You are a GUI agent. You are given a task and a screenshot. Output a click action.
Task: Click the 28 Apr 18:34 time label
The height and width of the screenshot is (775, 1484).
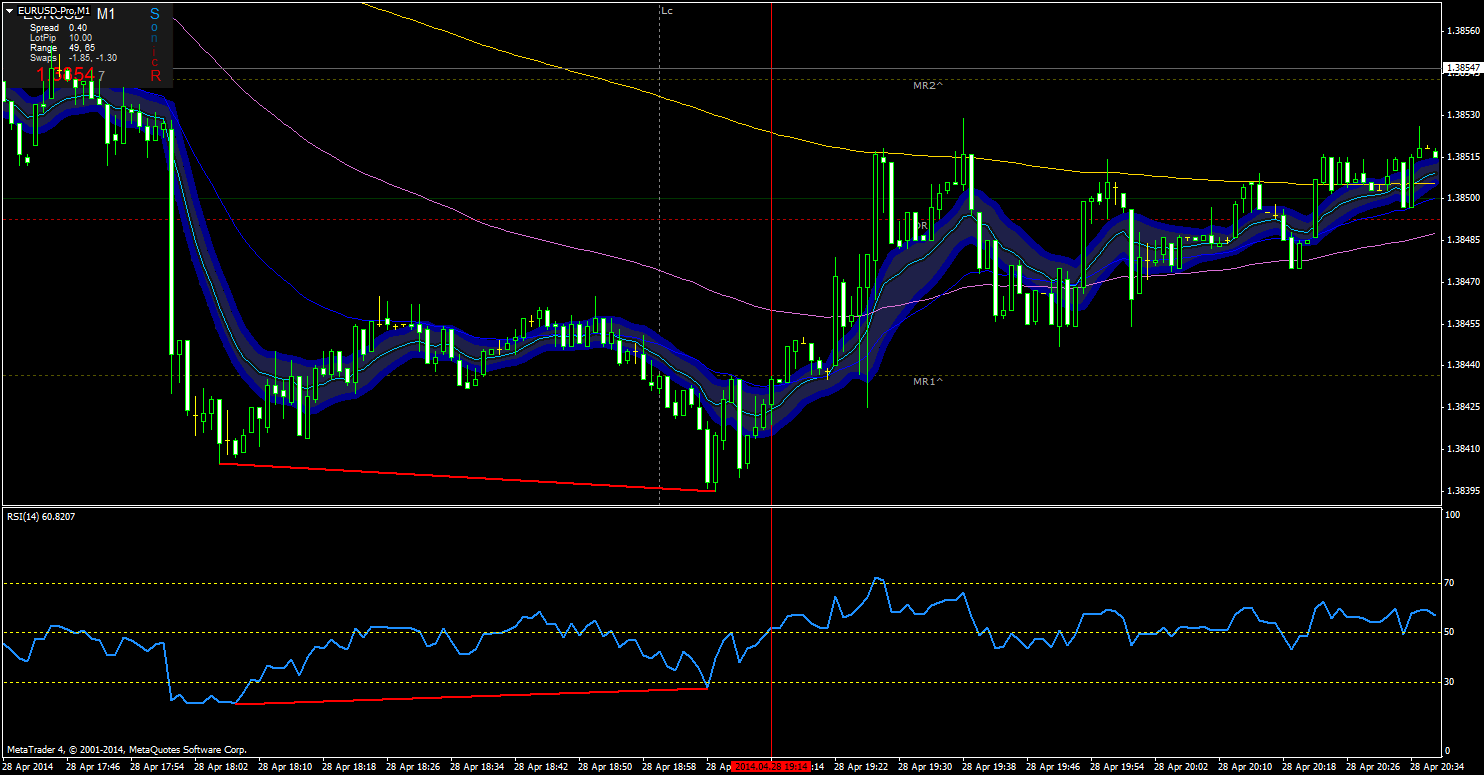476,767
